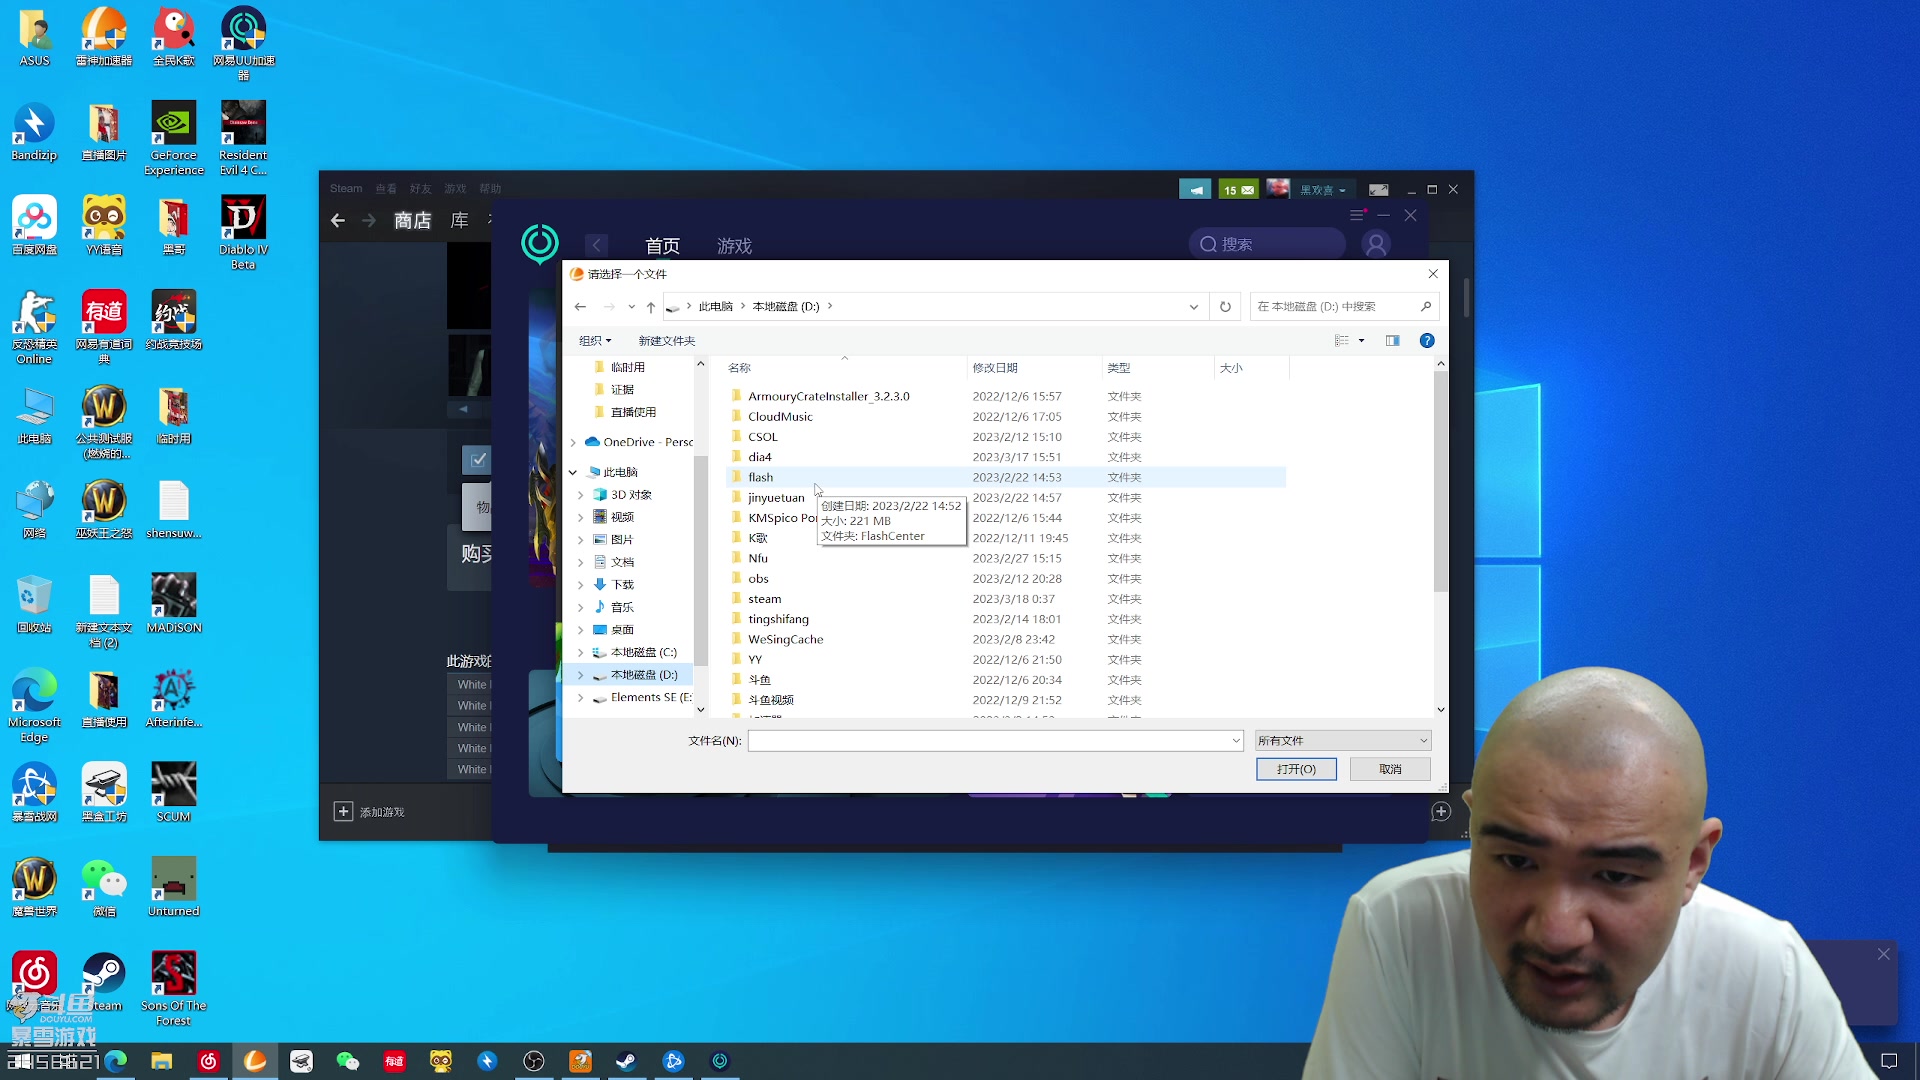Select WeSingCache folder in file list

pyautogui.click(x=786, y=640)
